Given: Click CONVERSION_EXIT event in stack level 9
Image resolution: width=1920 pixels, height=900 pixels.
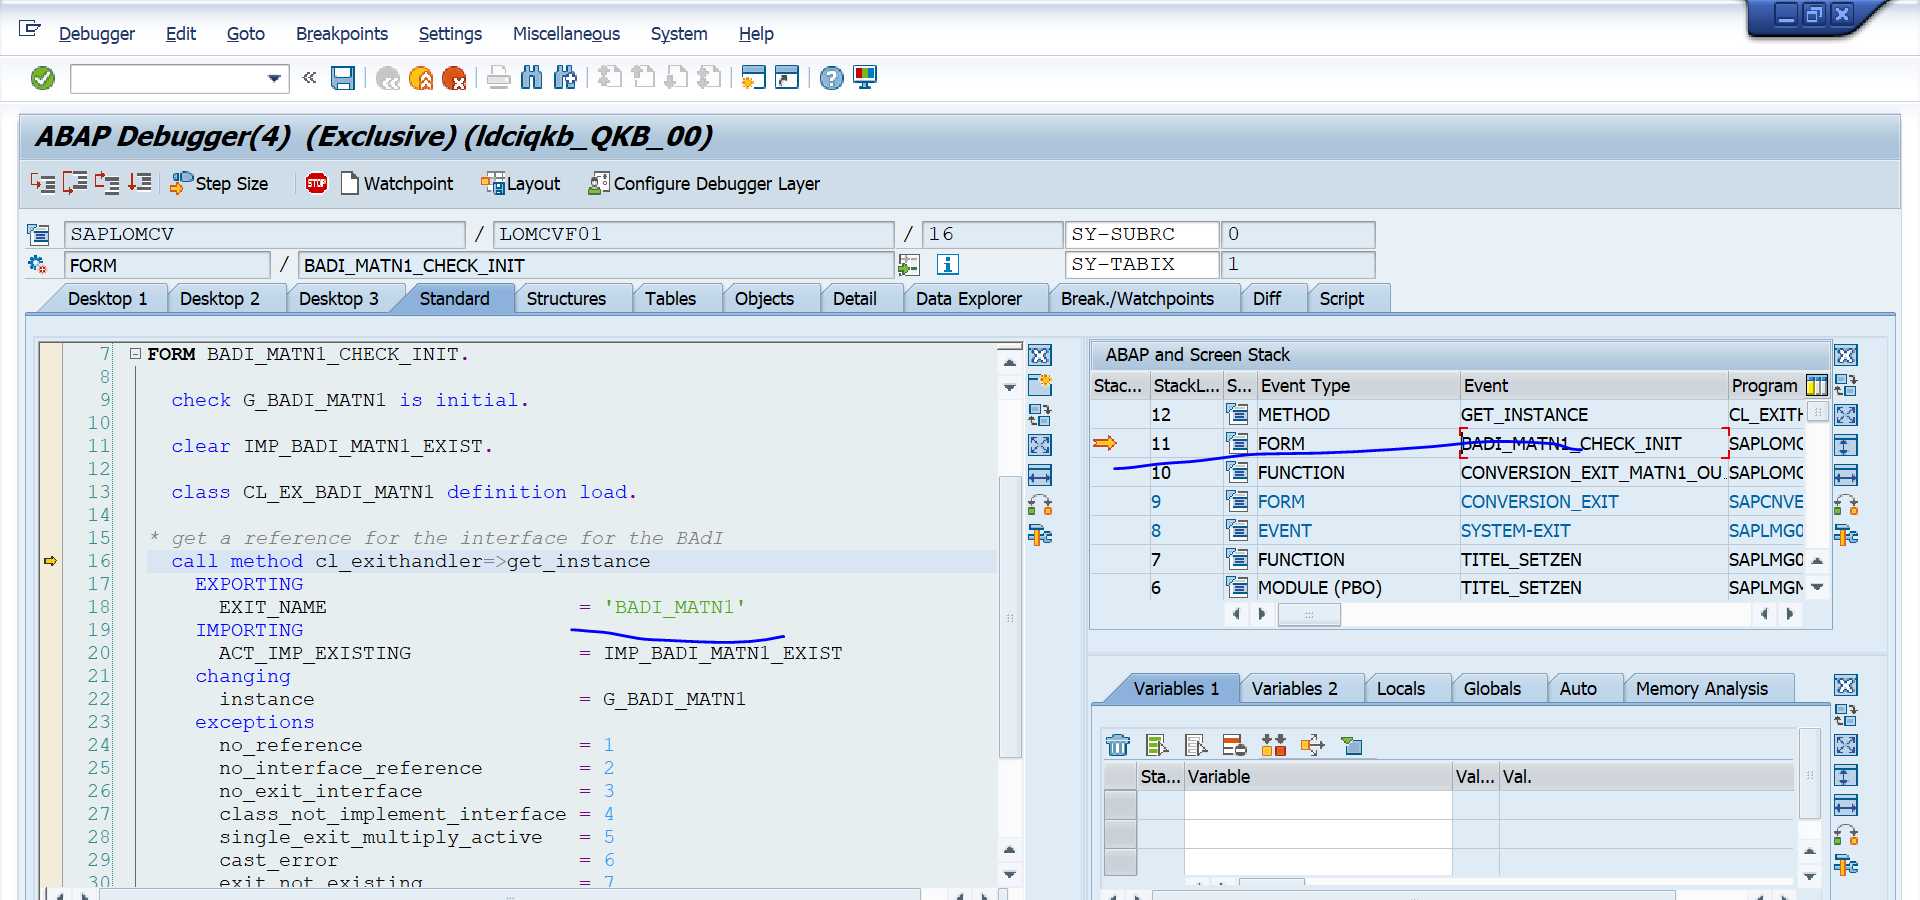Looking at the screenshot, I should pos(1539,502).
